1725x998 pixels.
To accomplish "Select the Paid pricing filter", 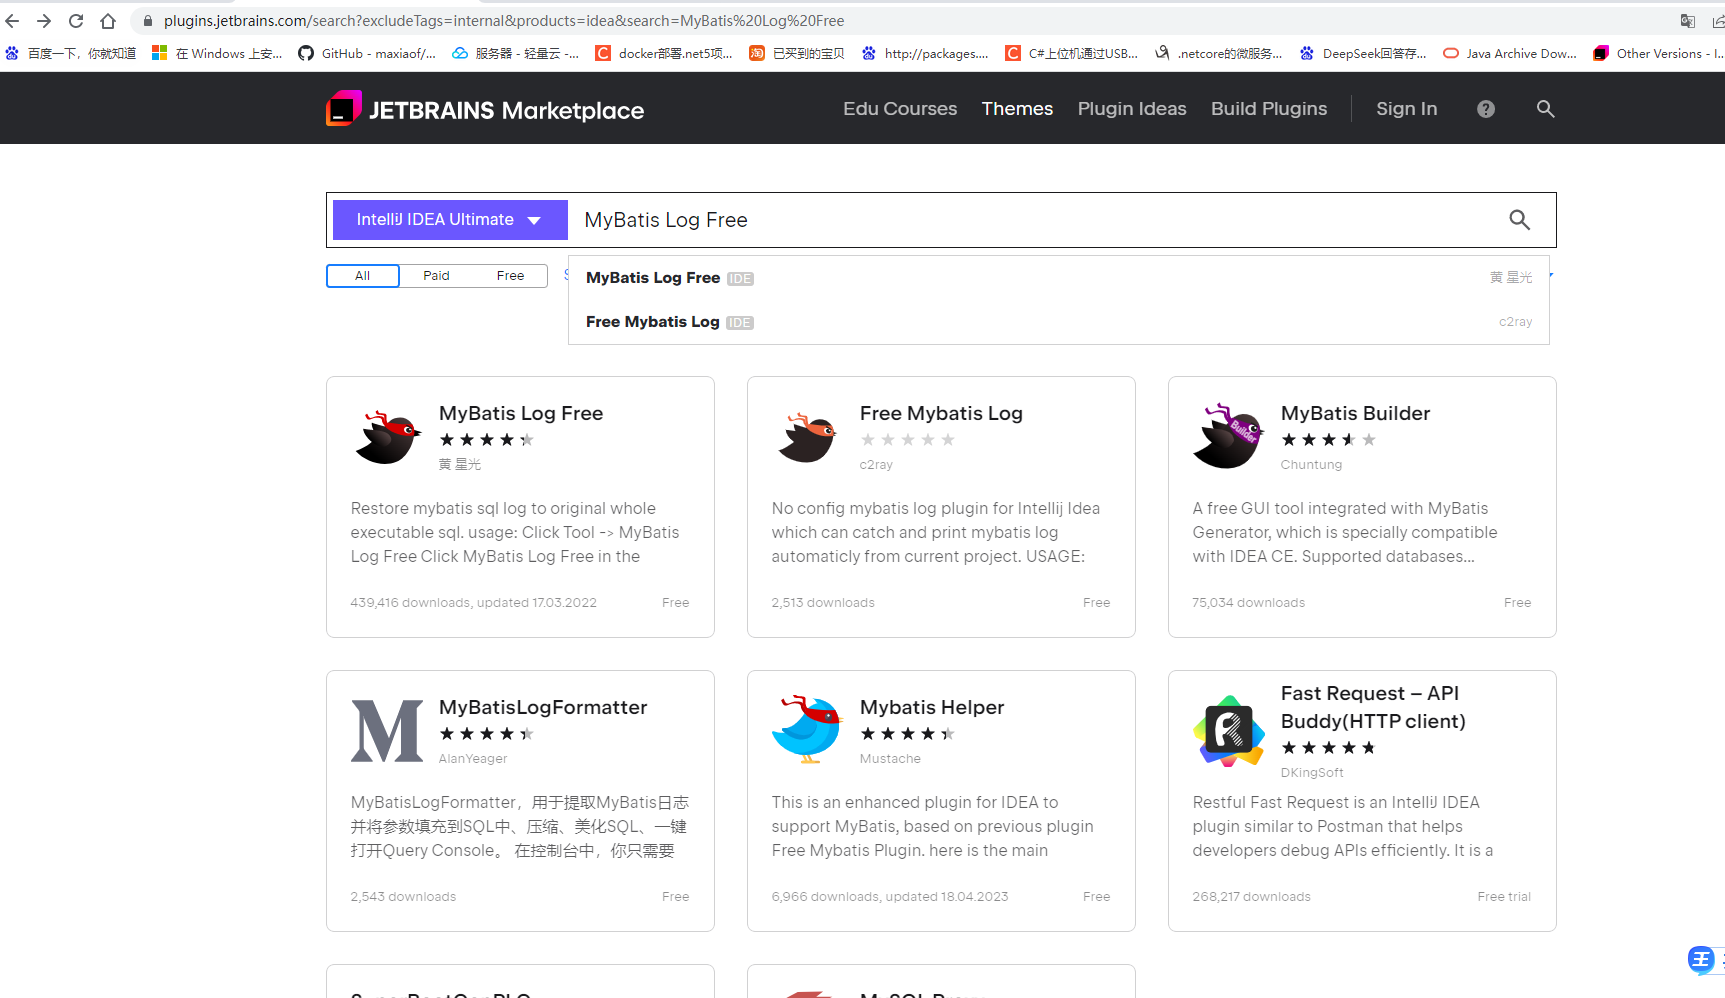I will coord(436,276).
